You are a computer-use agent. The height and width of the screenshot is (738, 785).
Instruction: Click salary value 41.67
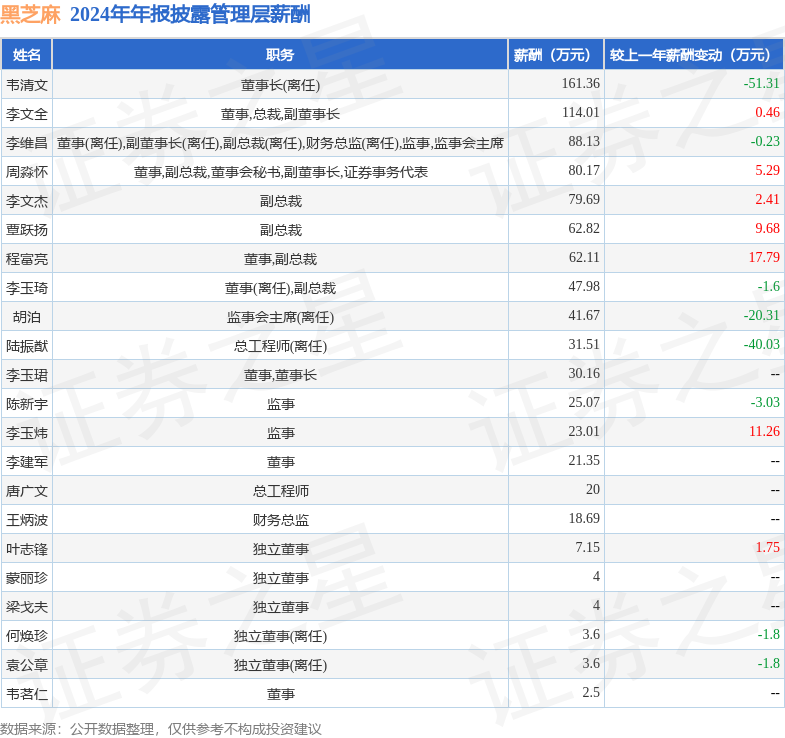click(x=584, y=315)
